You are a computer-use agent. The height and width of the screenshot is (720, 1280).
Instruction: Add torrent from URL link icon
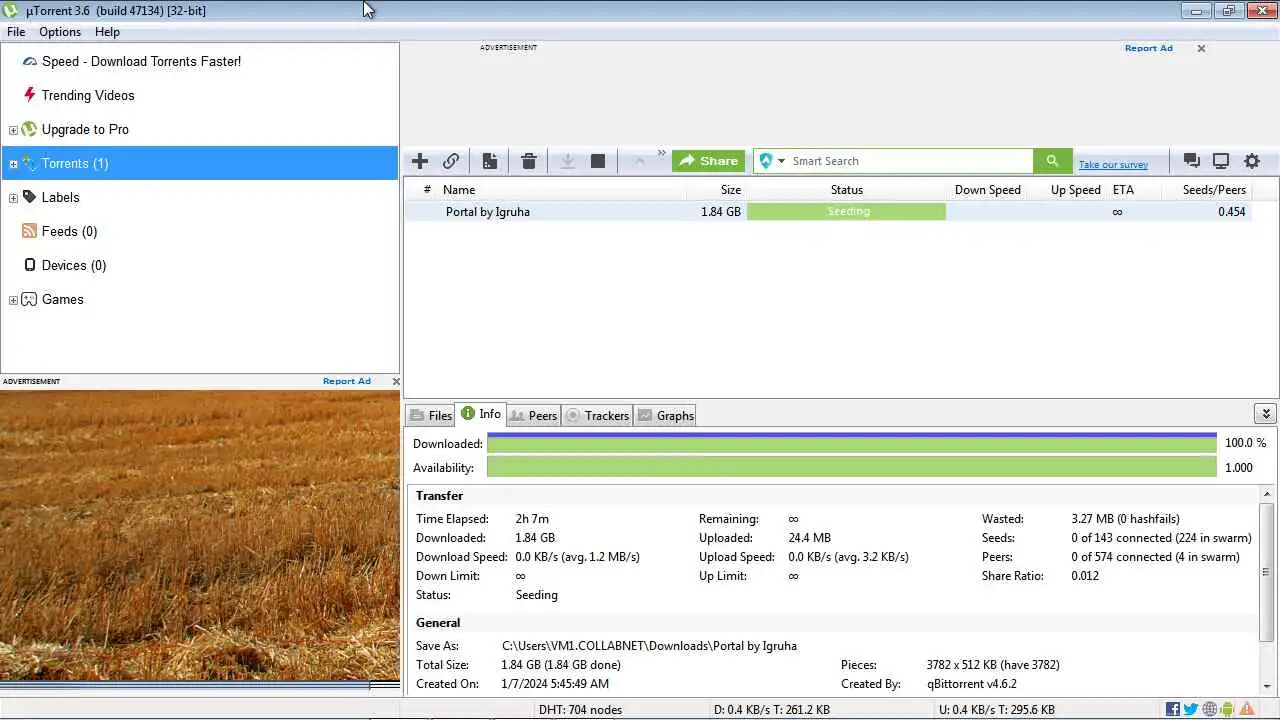tap(451, 161)
